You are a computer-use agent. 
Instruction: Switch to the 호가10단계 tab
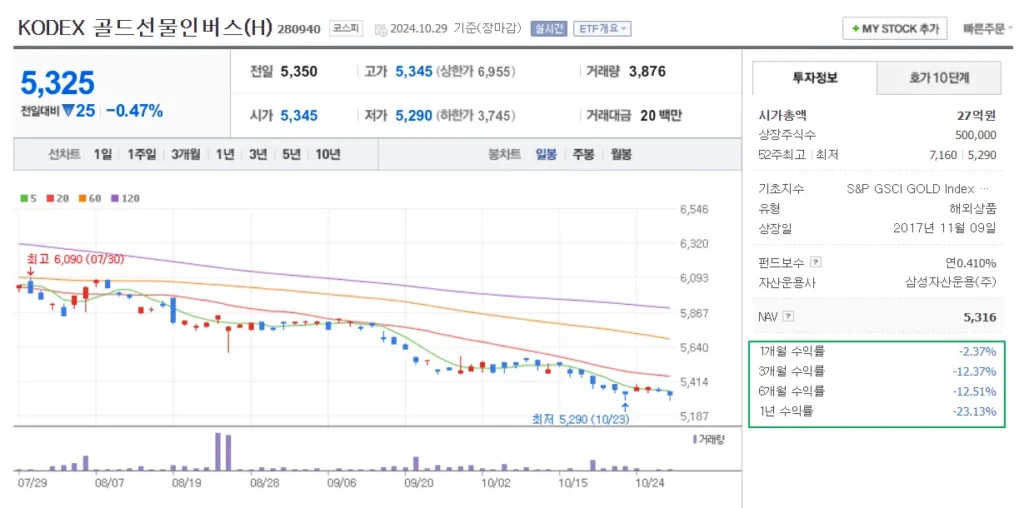click(938, 78)
